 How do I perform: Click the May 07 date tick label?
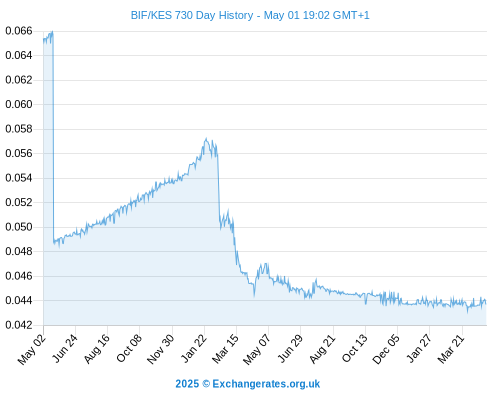[x=257, y=349]
